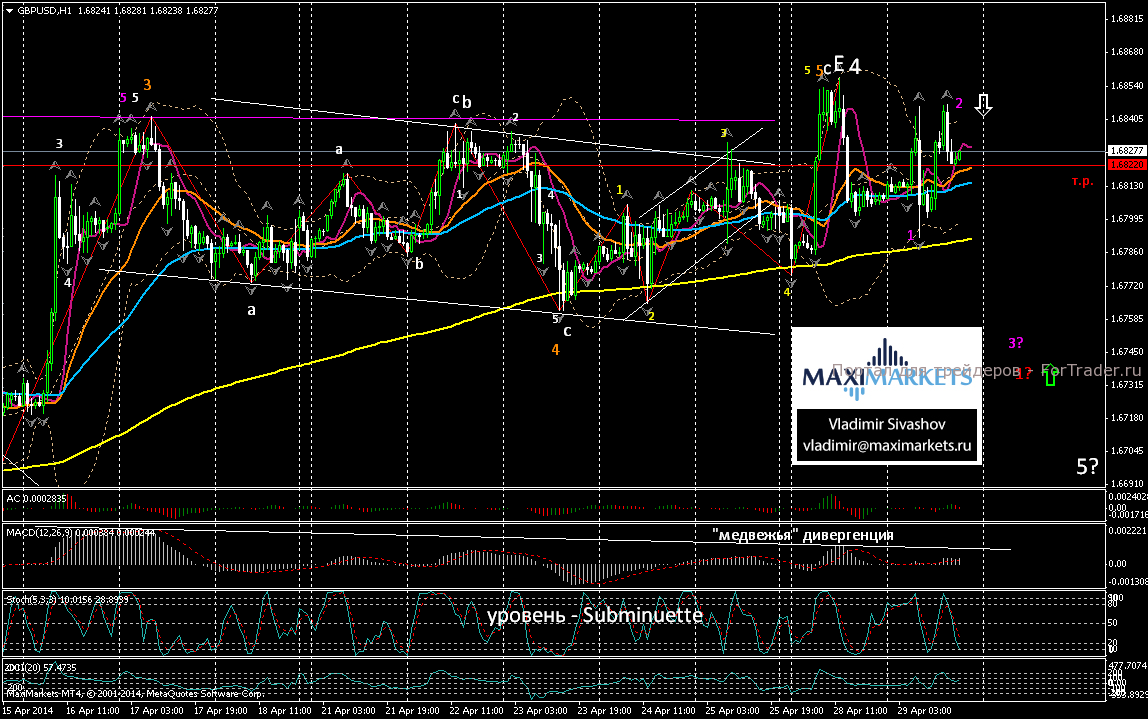This screenshot has width=1148, height=719.
Task: Click the green up arrow marker
Action: point(1050,375)
